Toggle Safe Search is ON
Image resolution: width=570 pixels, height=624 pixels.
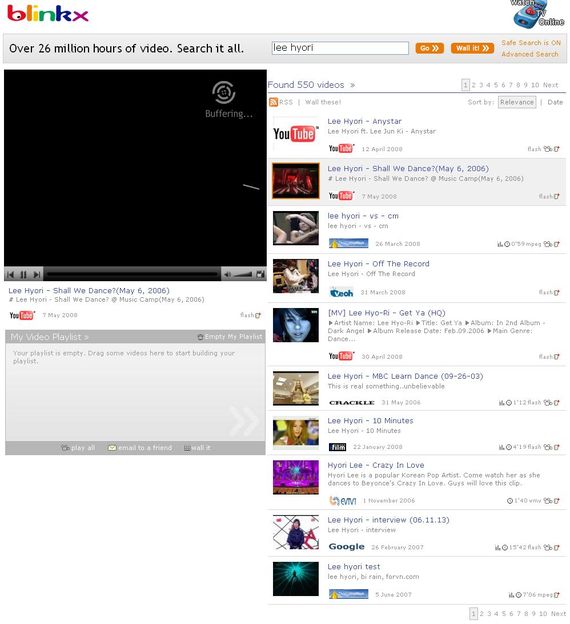click(531, 43)
